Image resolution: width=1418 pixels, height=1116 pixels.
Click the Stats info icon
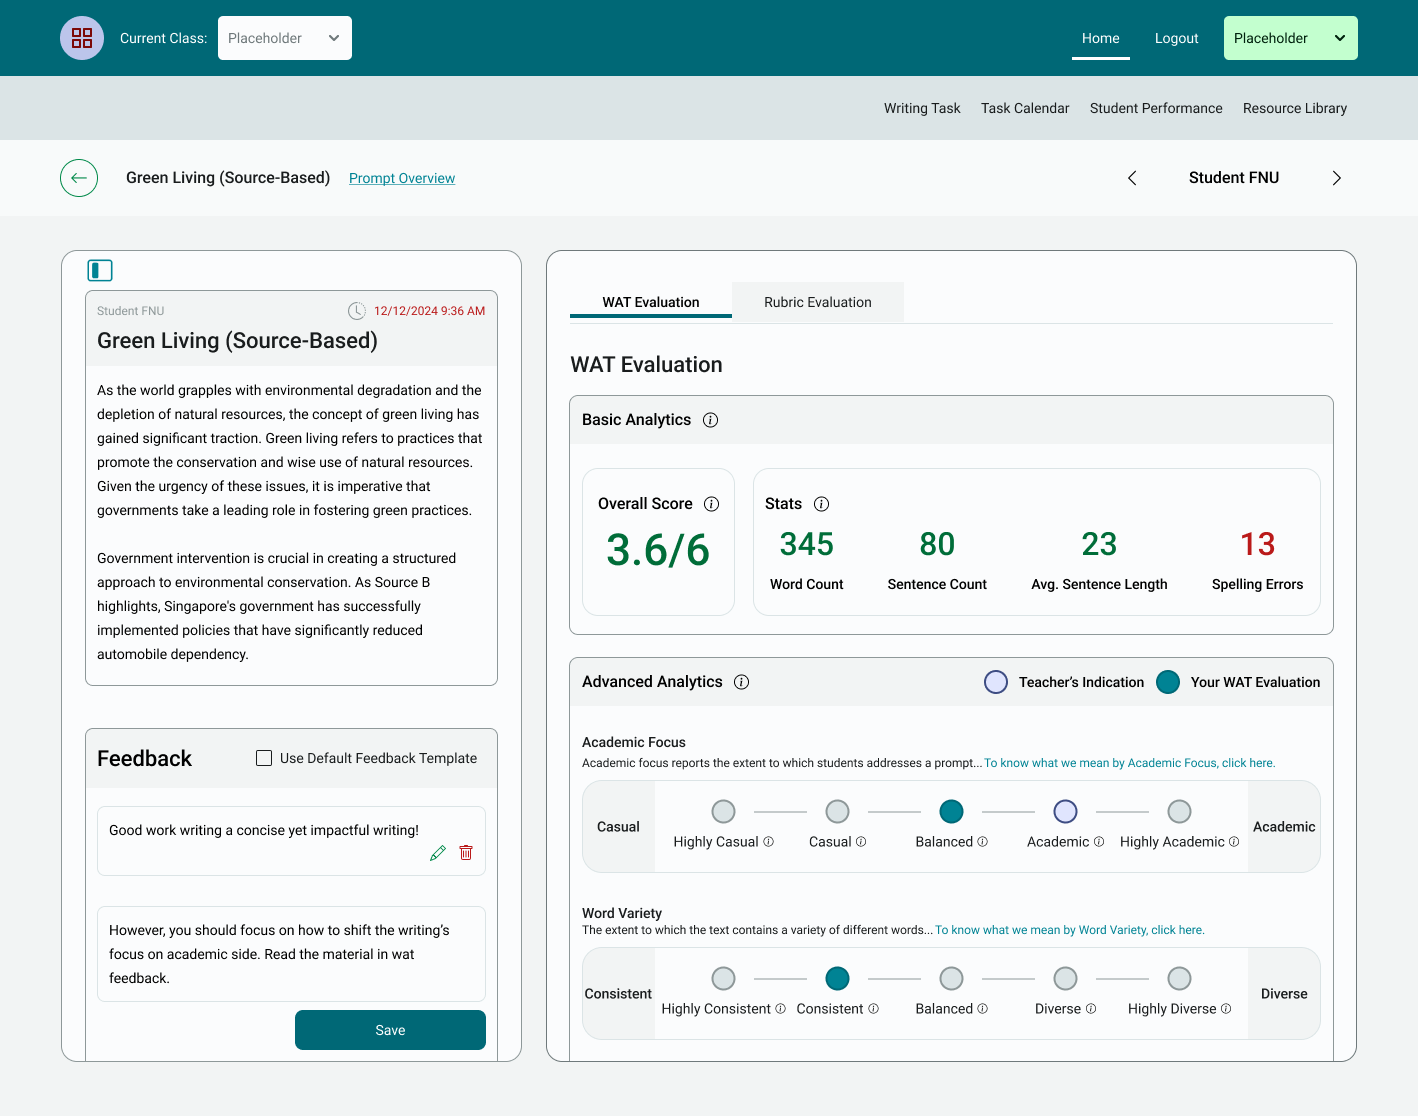coord(822,504)
